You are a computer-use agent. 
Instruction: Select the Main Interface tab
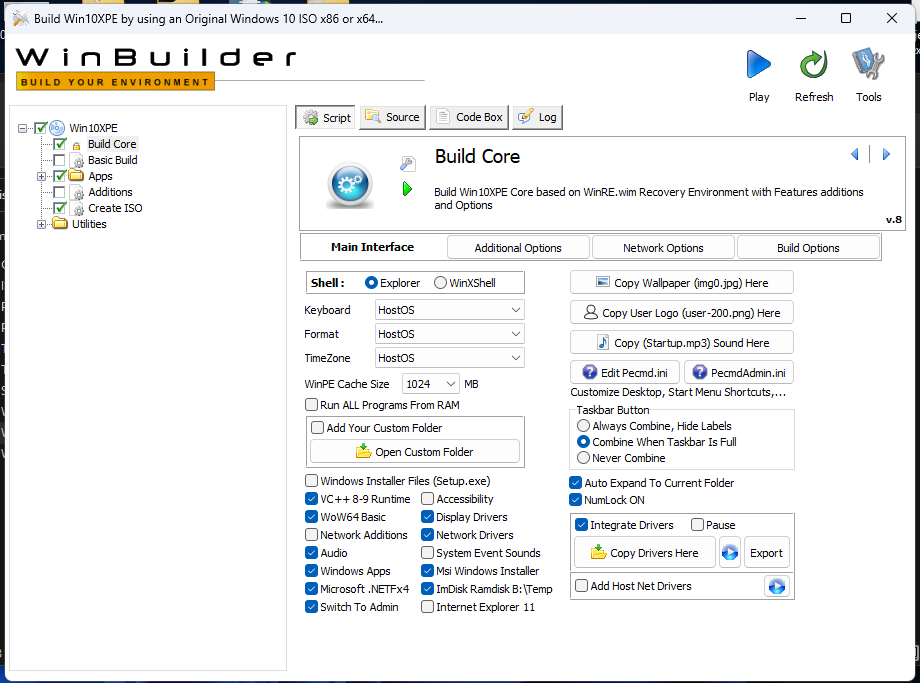pyautogui.click(x=373, y=247)
